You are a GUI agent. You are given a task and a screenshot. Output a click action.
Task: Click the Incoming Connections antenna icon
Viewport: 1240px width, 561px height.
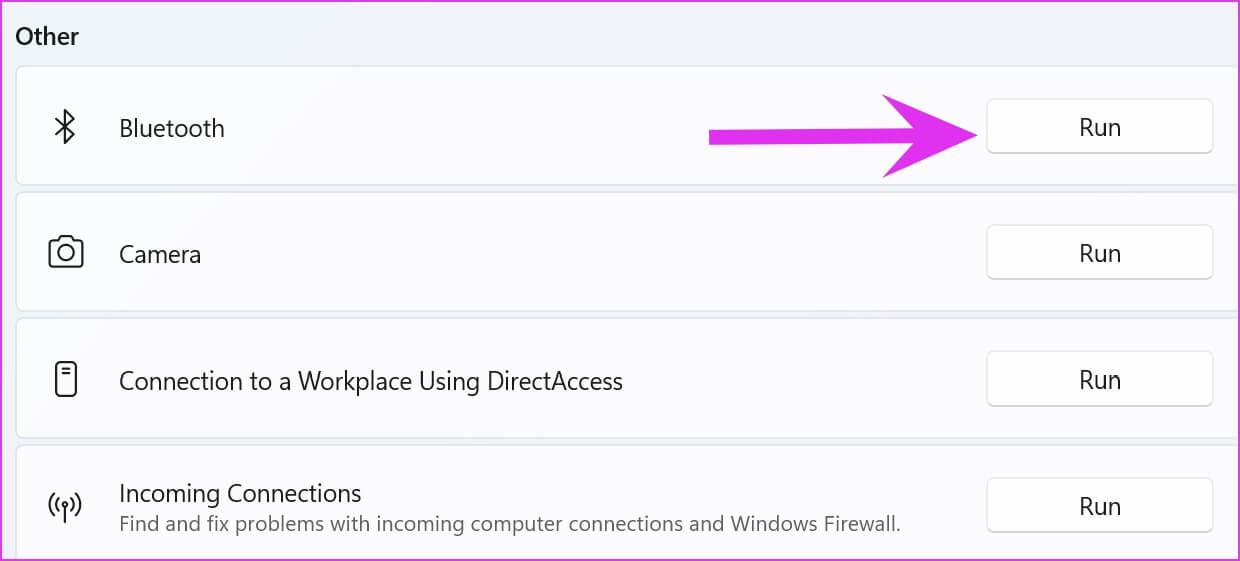[65, 506]
